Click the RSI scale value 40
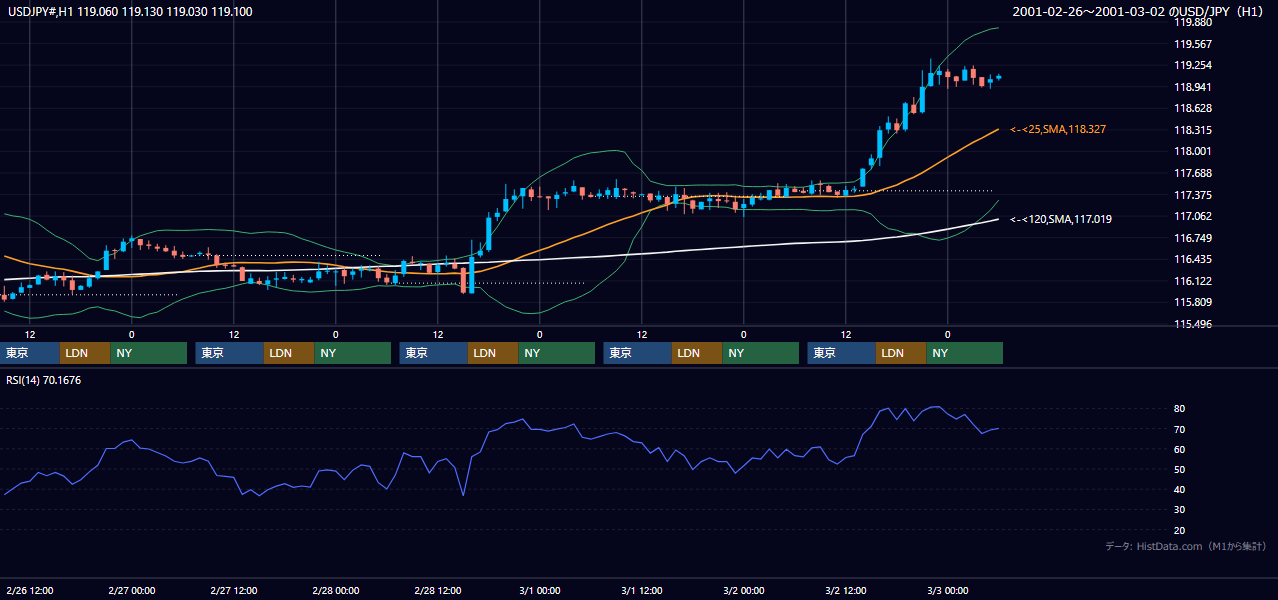The image size is (1278, 600). click(1180, 489)
